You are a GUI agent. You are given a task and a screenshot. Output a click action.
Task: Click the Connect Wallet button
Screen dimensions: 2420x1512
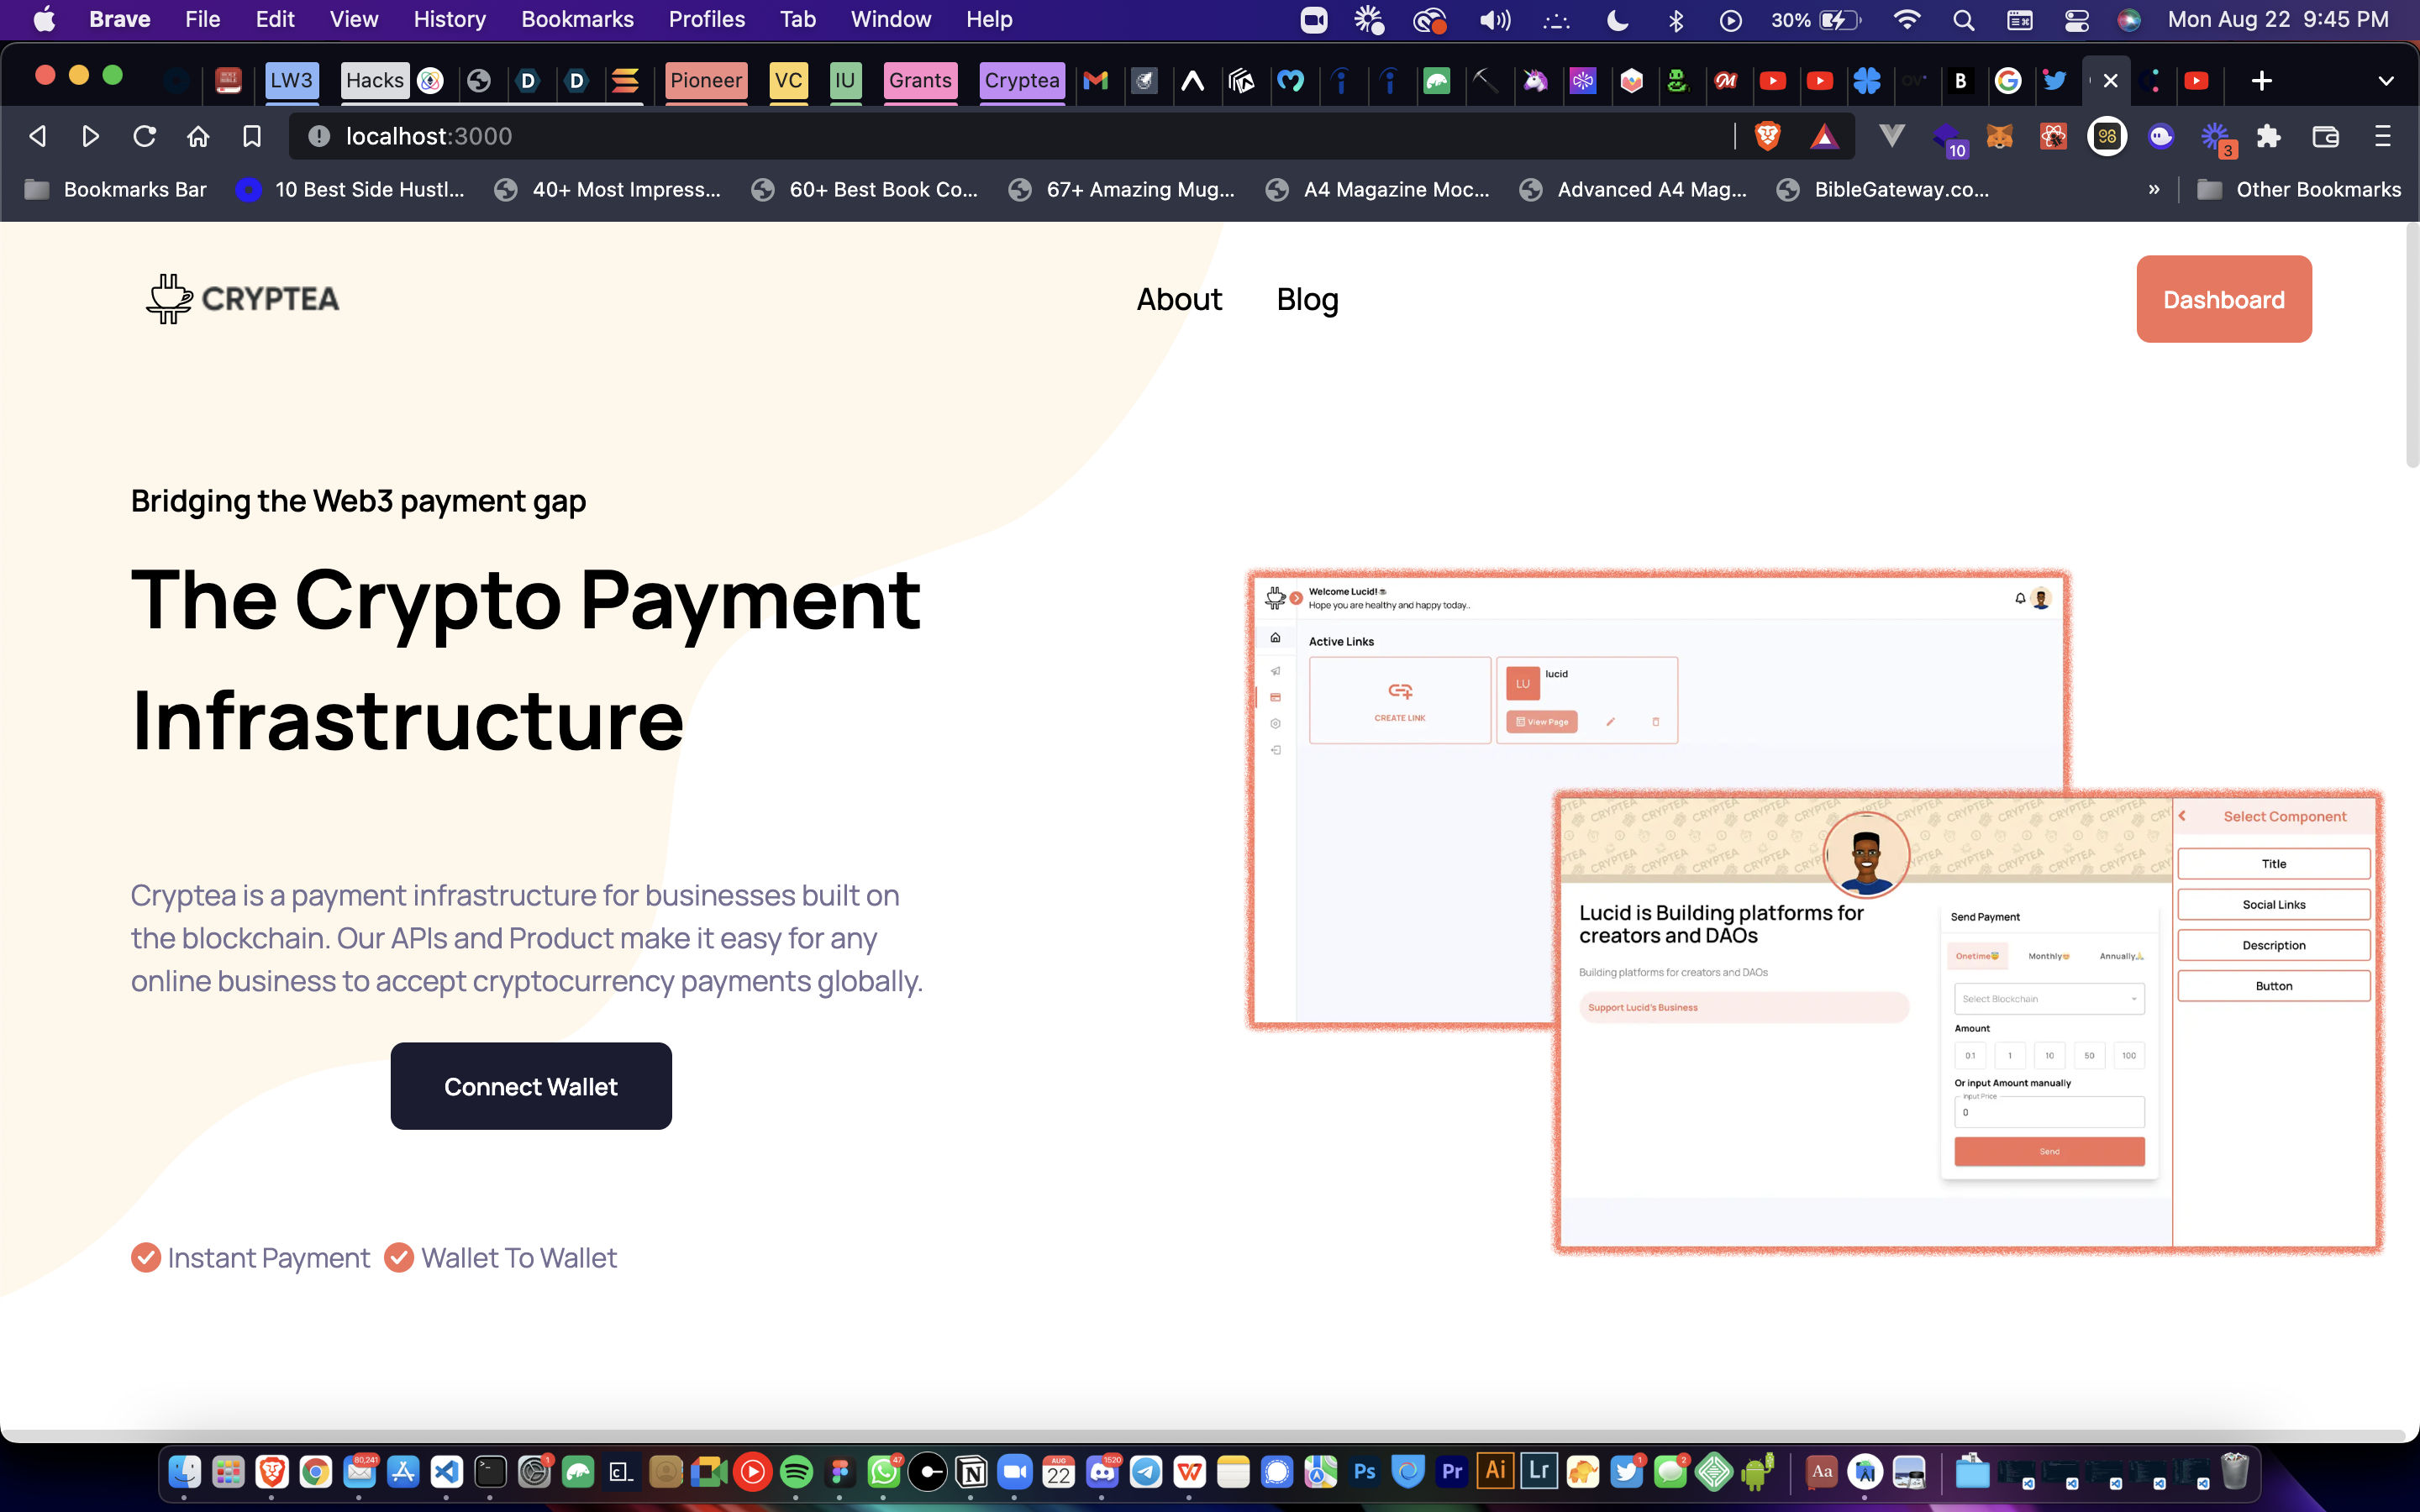[x=530, y=1086]
